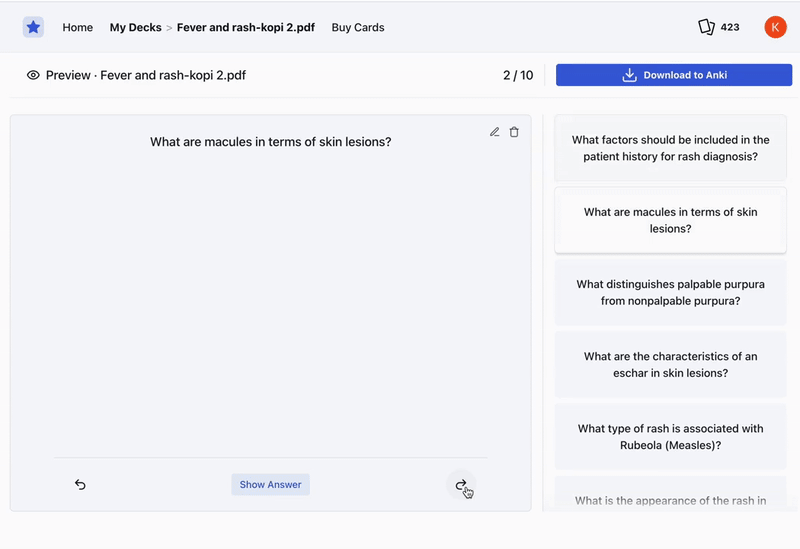Delete card using the trash icon
Image resolution: width=800 pixels, height=549 pixels.
514,132
